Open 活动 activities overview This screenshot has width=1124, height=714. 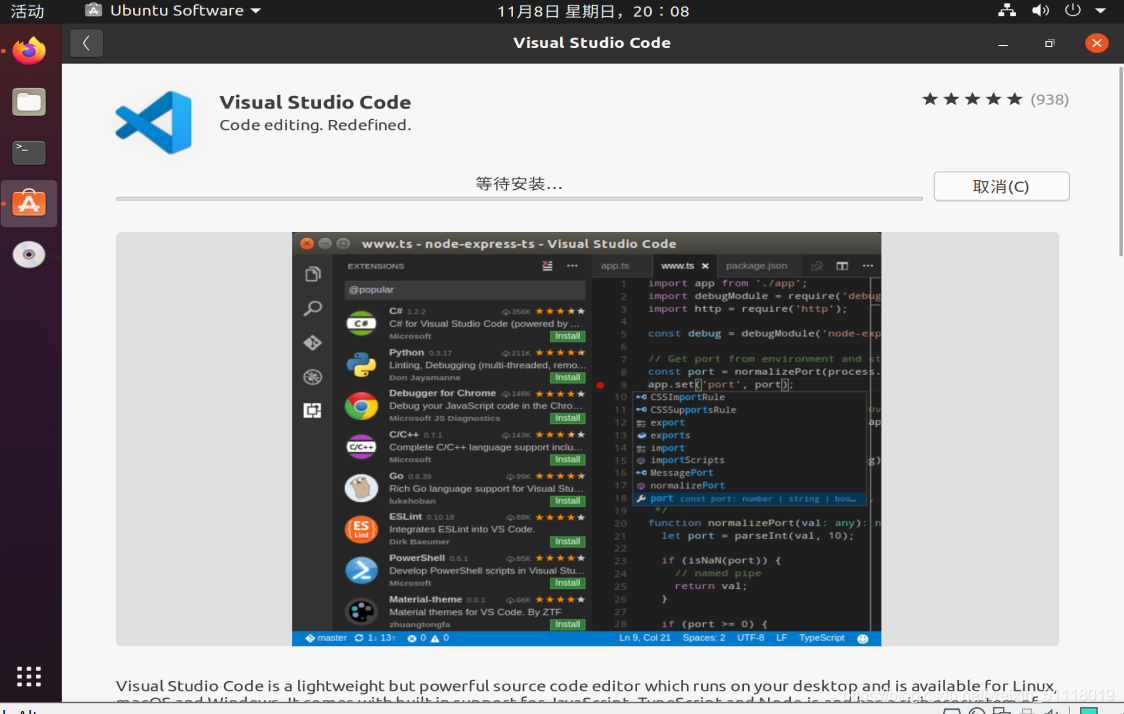(x=27, y=11)
